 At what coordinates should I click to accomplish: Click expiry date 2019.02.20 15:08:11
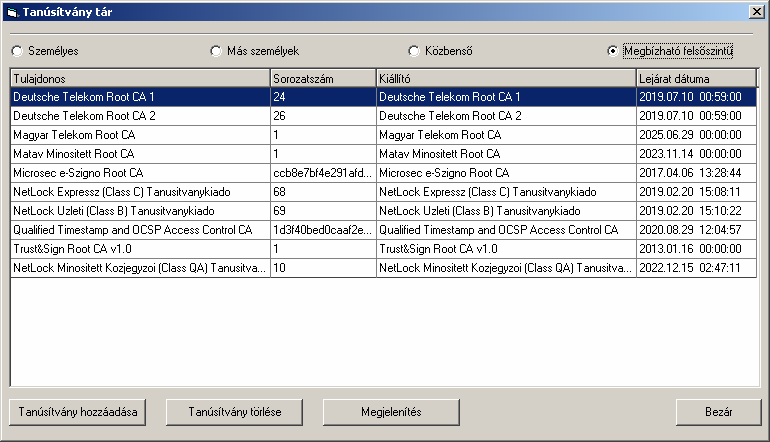click(696, 192)
